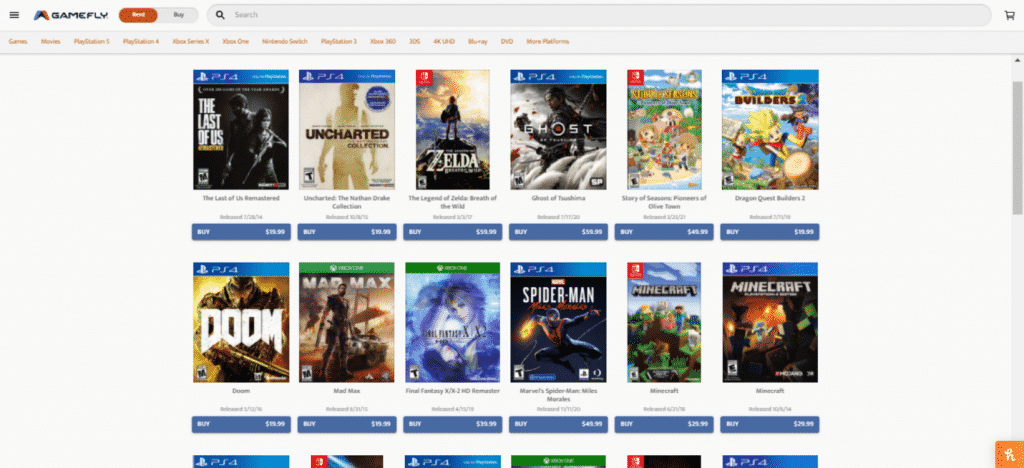The width and height of the screenshot is (1024, 468).
Task: Select Nintendo Switch platform tab
Action: pos(285,42)
